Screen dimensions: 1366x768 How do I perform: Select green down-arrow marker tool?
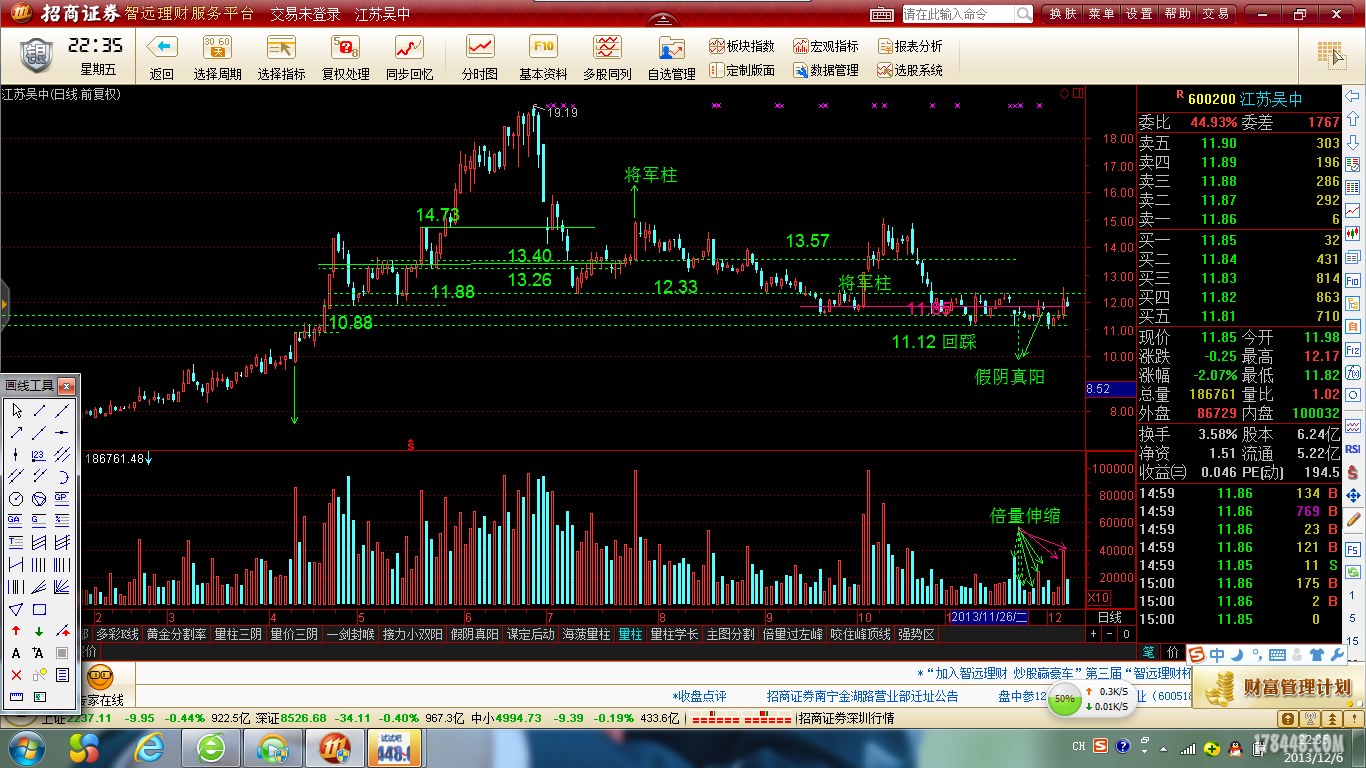click(39, 631)
